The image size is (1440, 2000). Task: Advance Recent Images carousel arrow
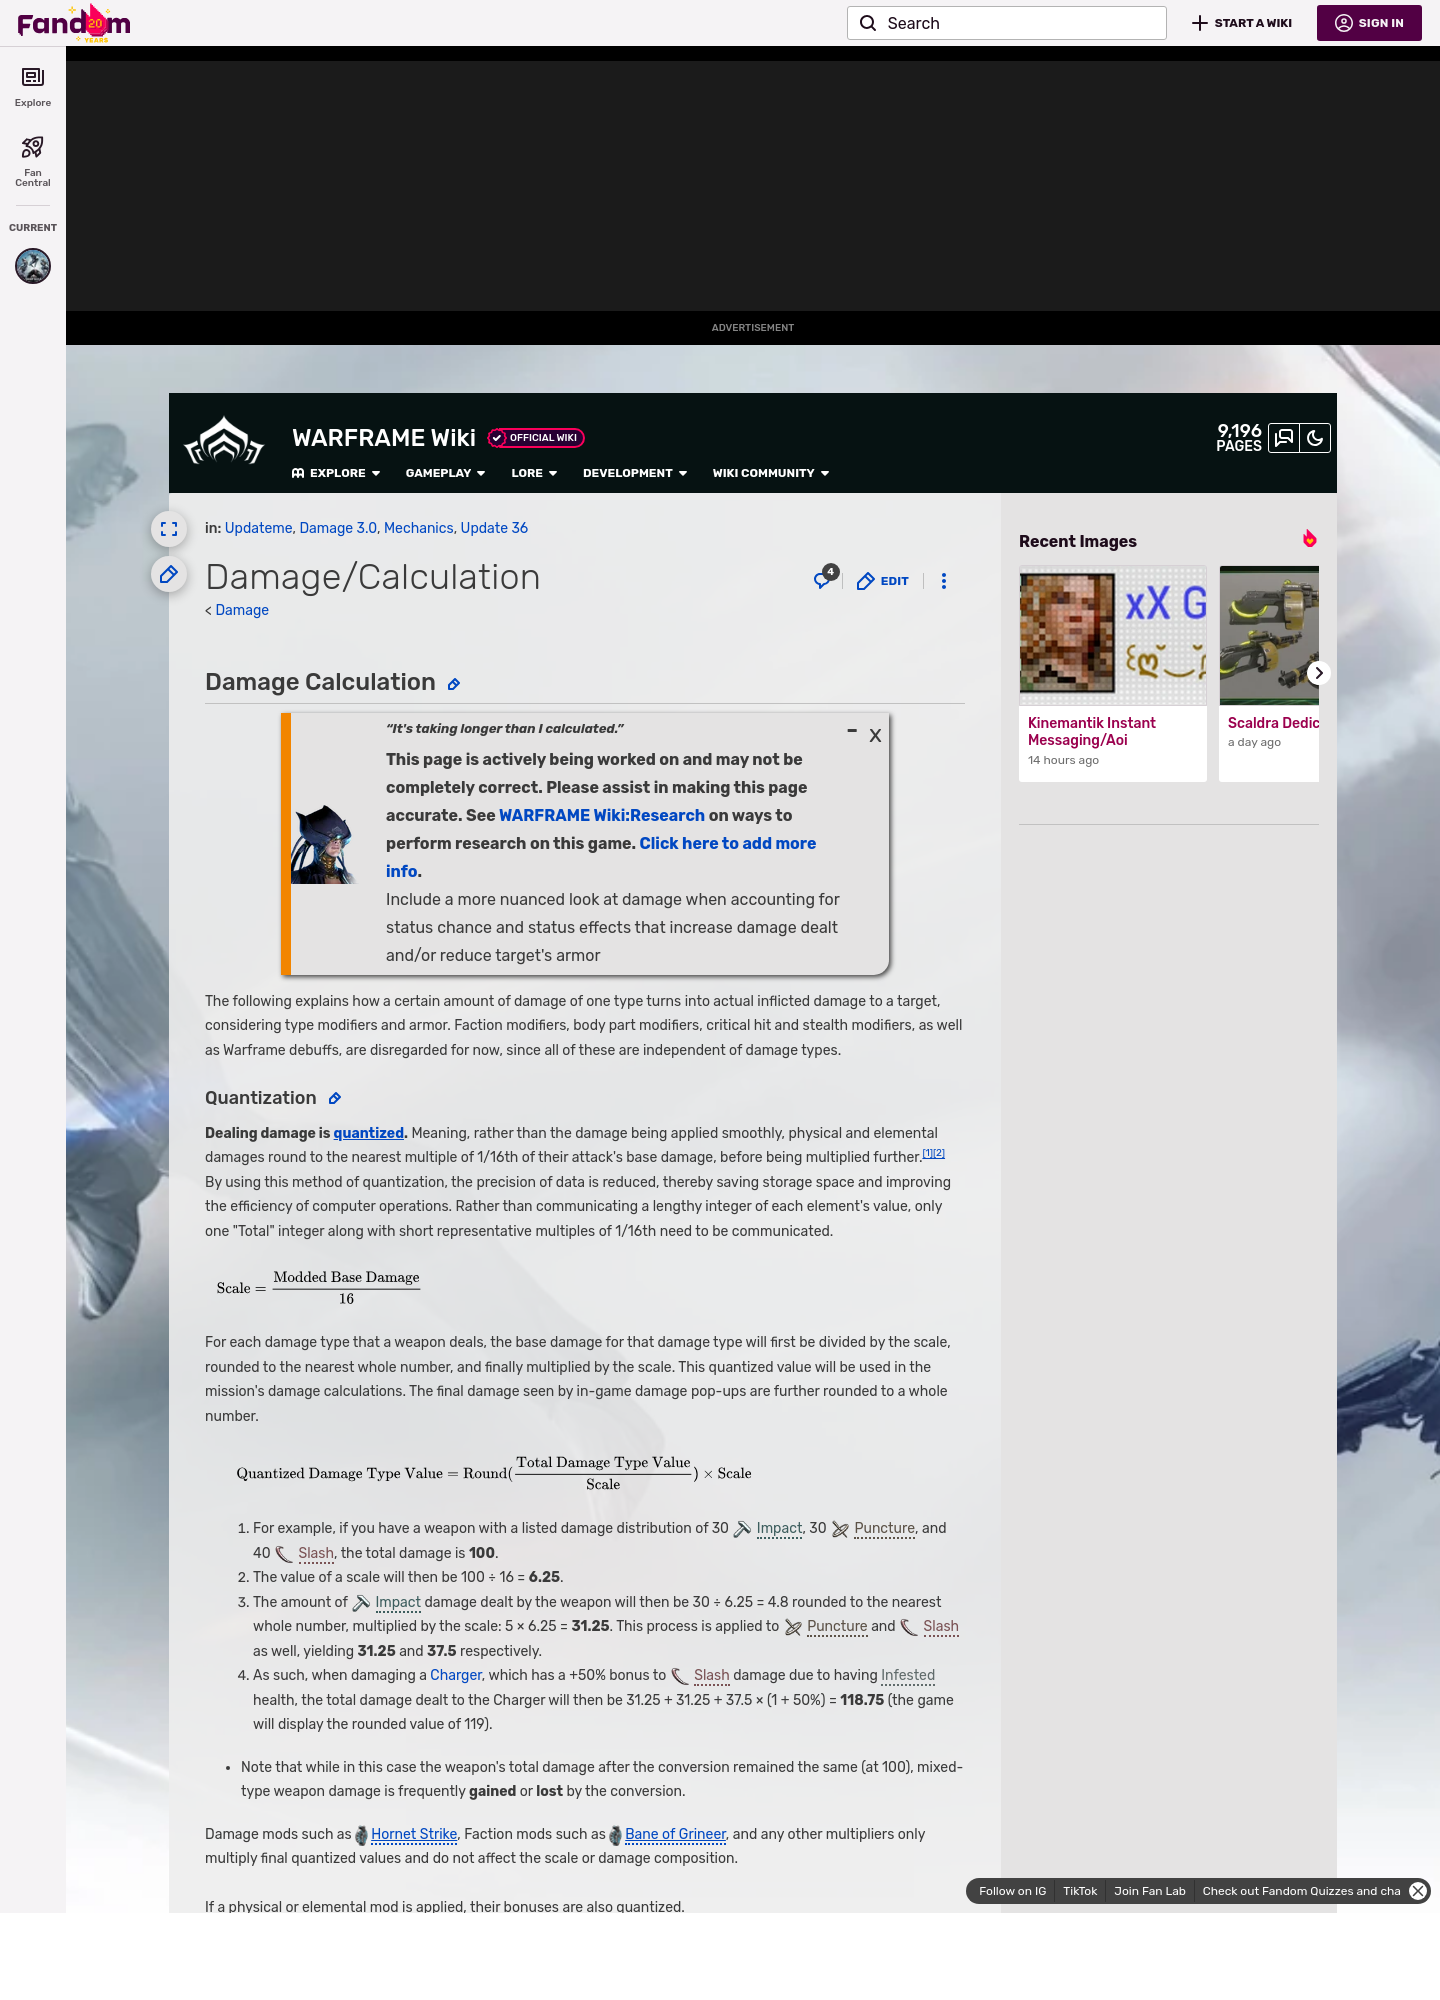click(x=1318, y=673)
